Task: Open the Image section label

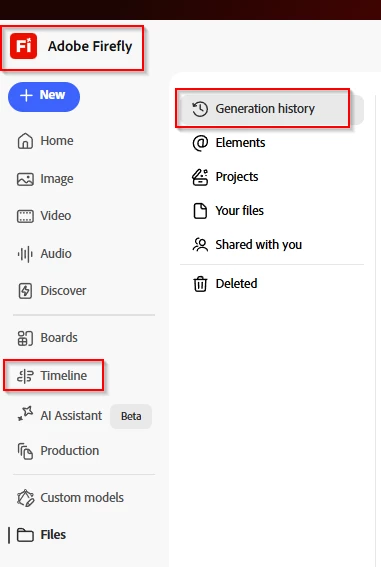Action: (57, 179)
